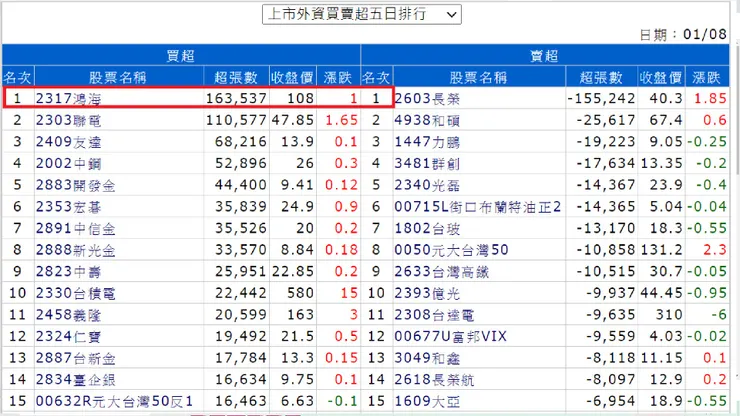The height and width of the screenshot is (416, 740).
Task: Click the value 22,442
Action: tap(241, 293)
